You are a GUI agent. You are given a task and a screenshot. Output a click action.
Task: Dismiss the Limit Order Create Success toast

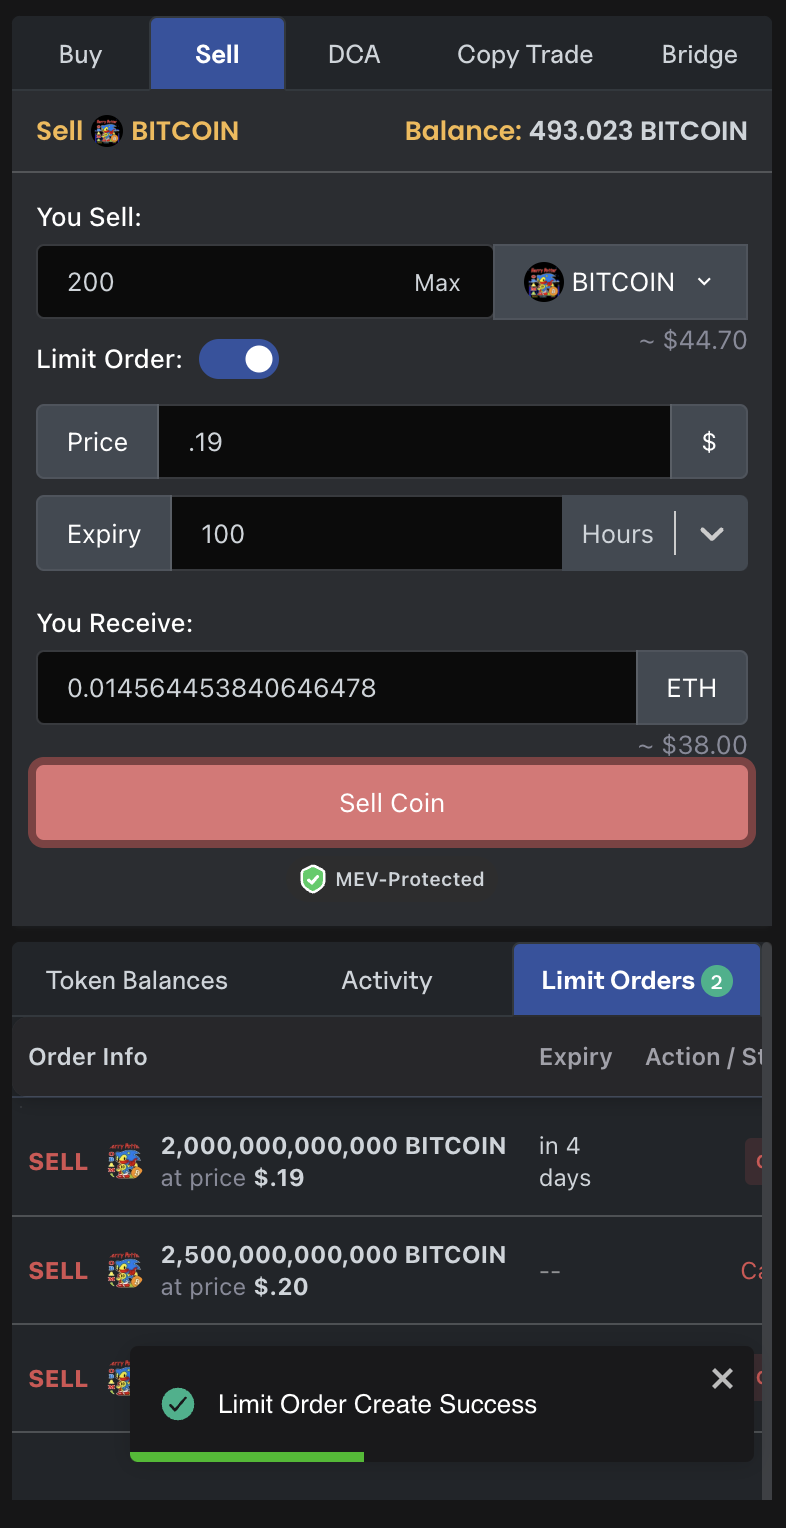coord(722,1379)
